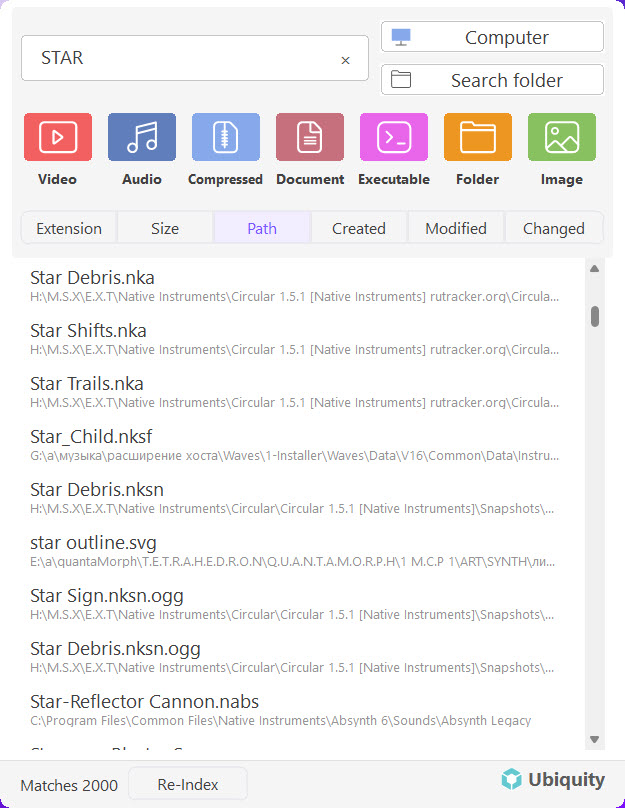Screen dimensions: 625x808
Task: Show only Executable files
Action: pos(394,137)
